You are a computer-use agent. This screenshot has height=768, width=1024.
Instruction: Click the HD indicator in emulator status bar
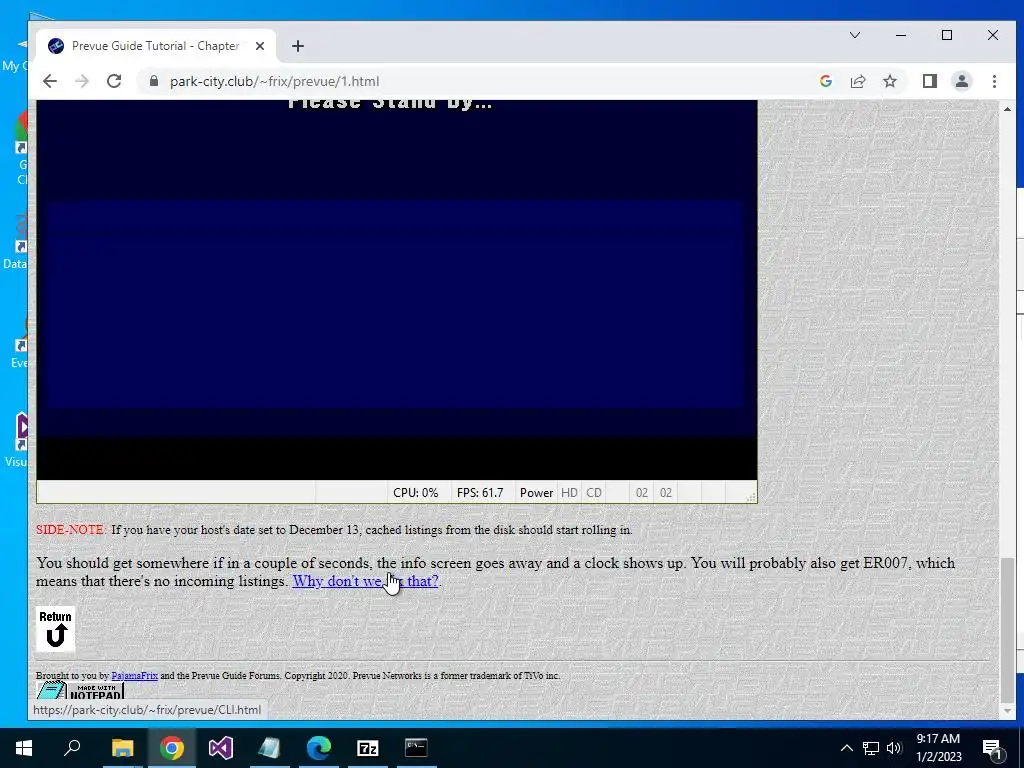(569, 493)
